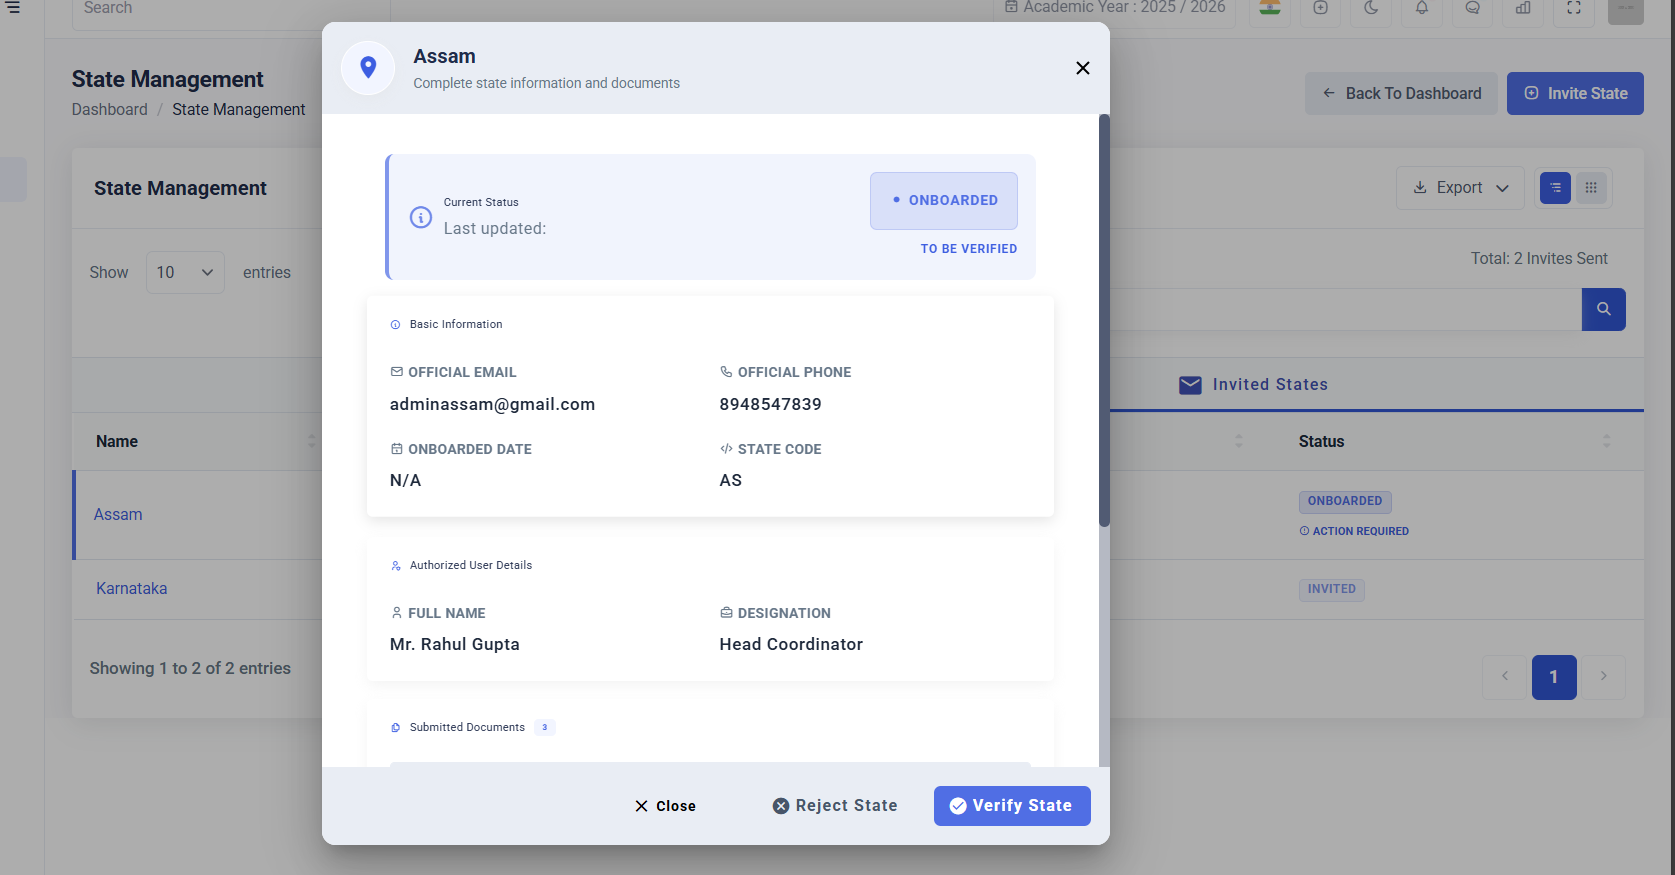Go to Dashboard breadcrumb link

click(x=109, y=110)
